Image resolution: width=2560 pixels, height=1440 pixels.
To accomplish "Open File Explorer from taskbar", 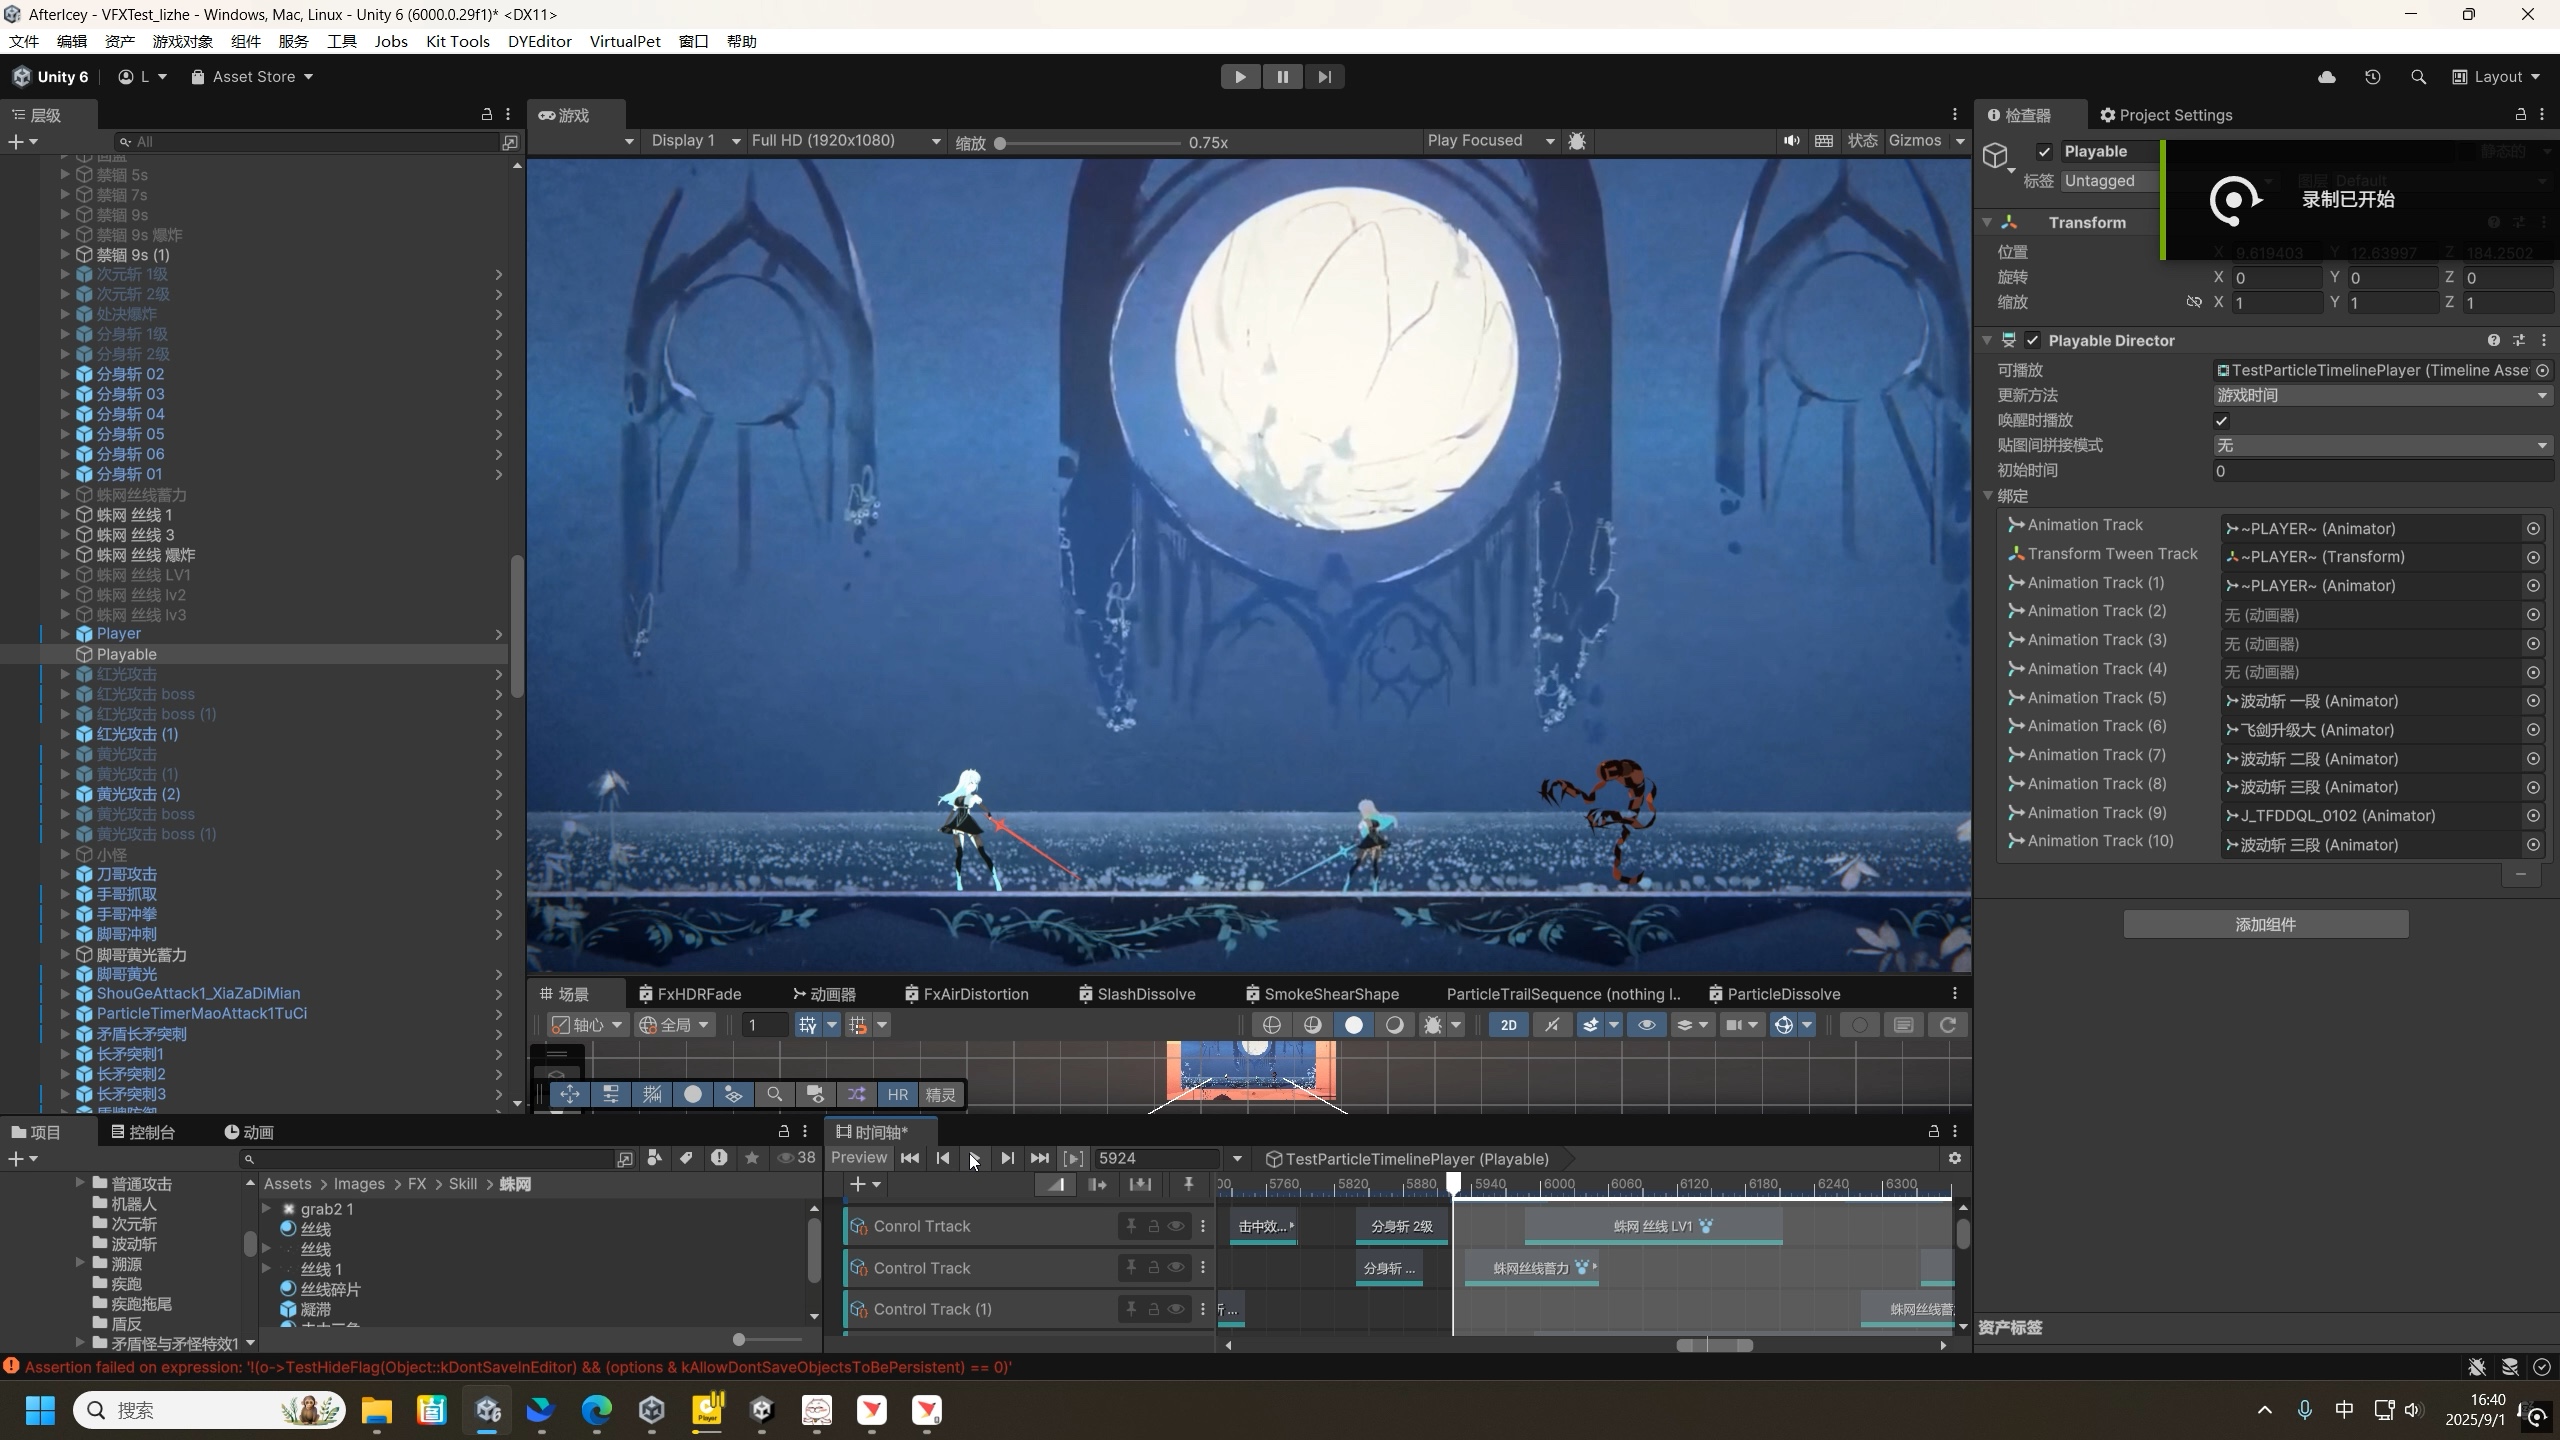I will point(377,1410).
